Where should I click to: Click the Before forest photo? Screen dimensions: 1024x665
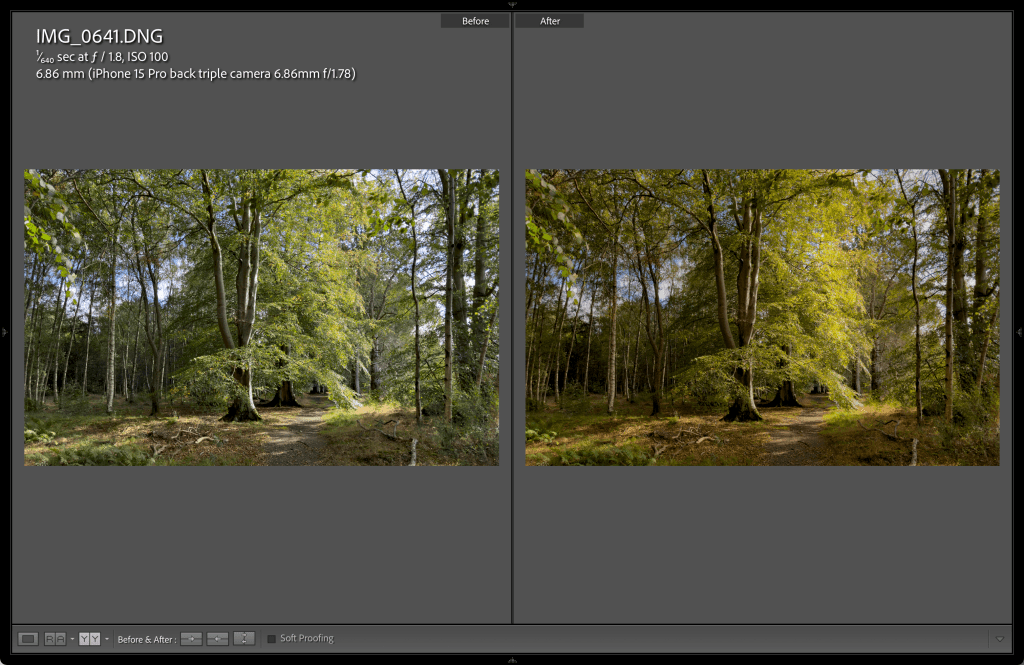[261, 317]
